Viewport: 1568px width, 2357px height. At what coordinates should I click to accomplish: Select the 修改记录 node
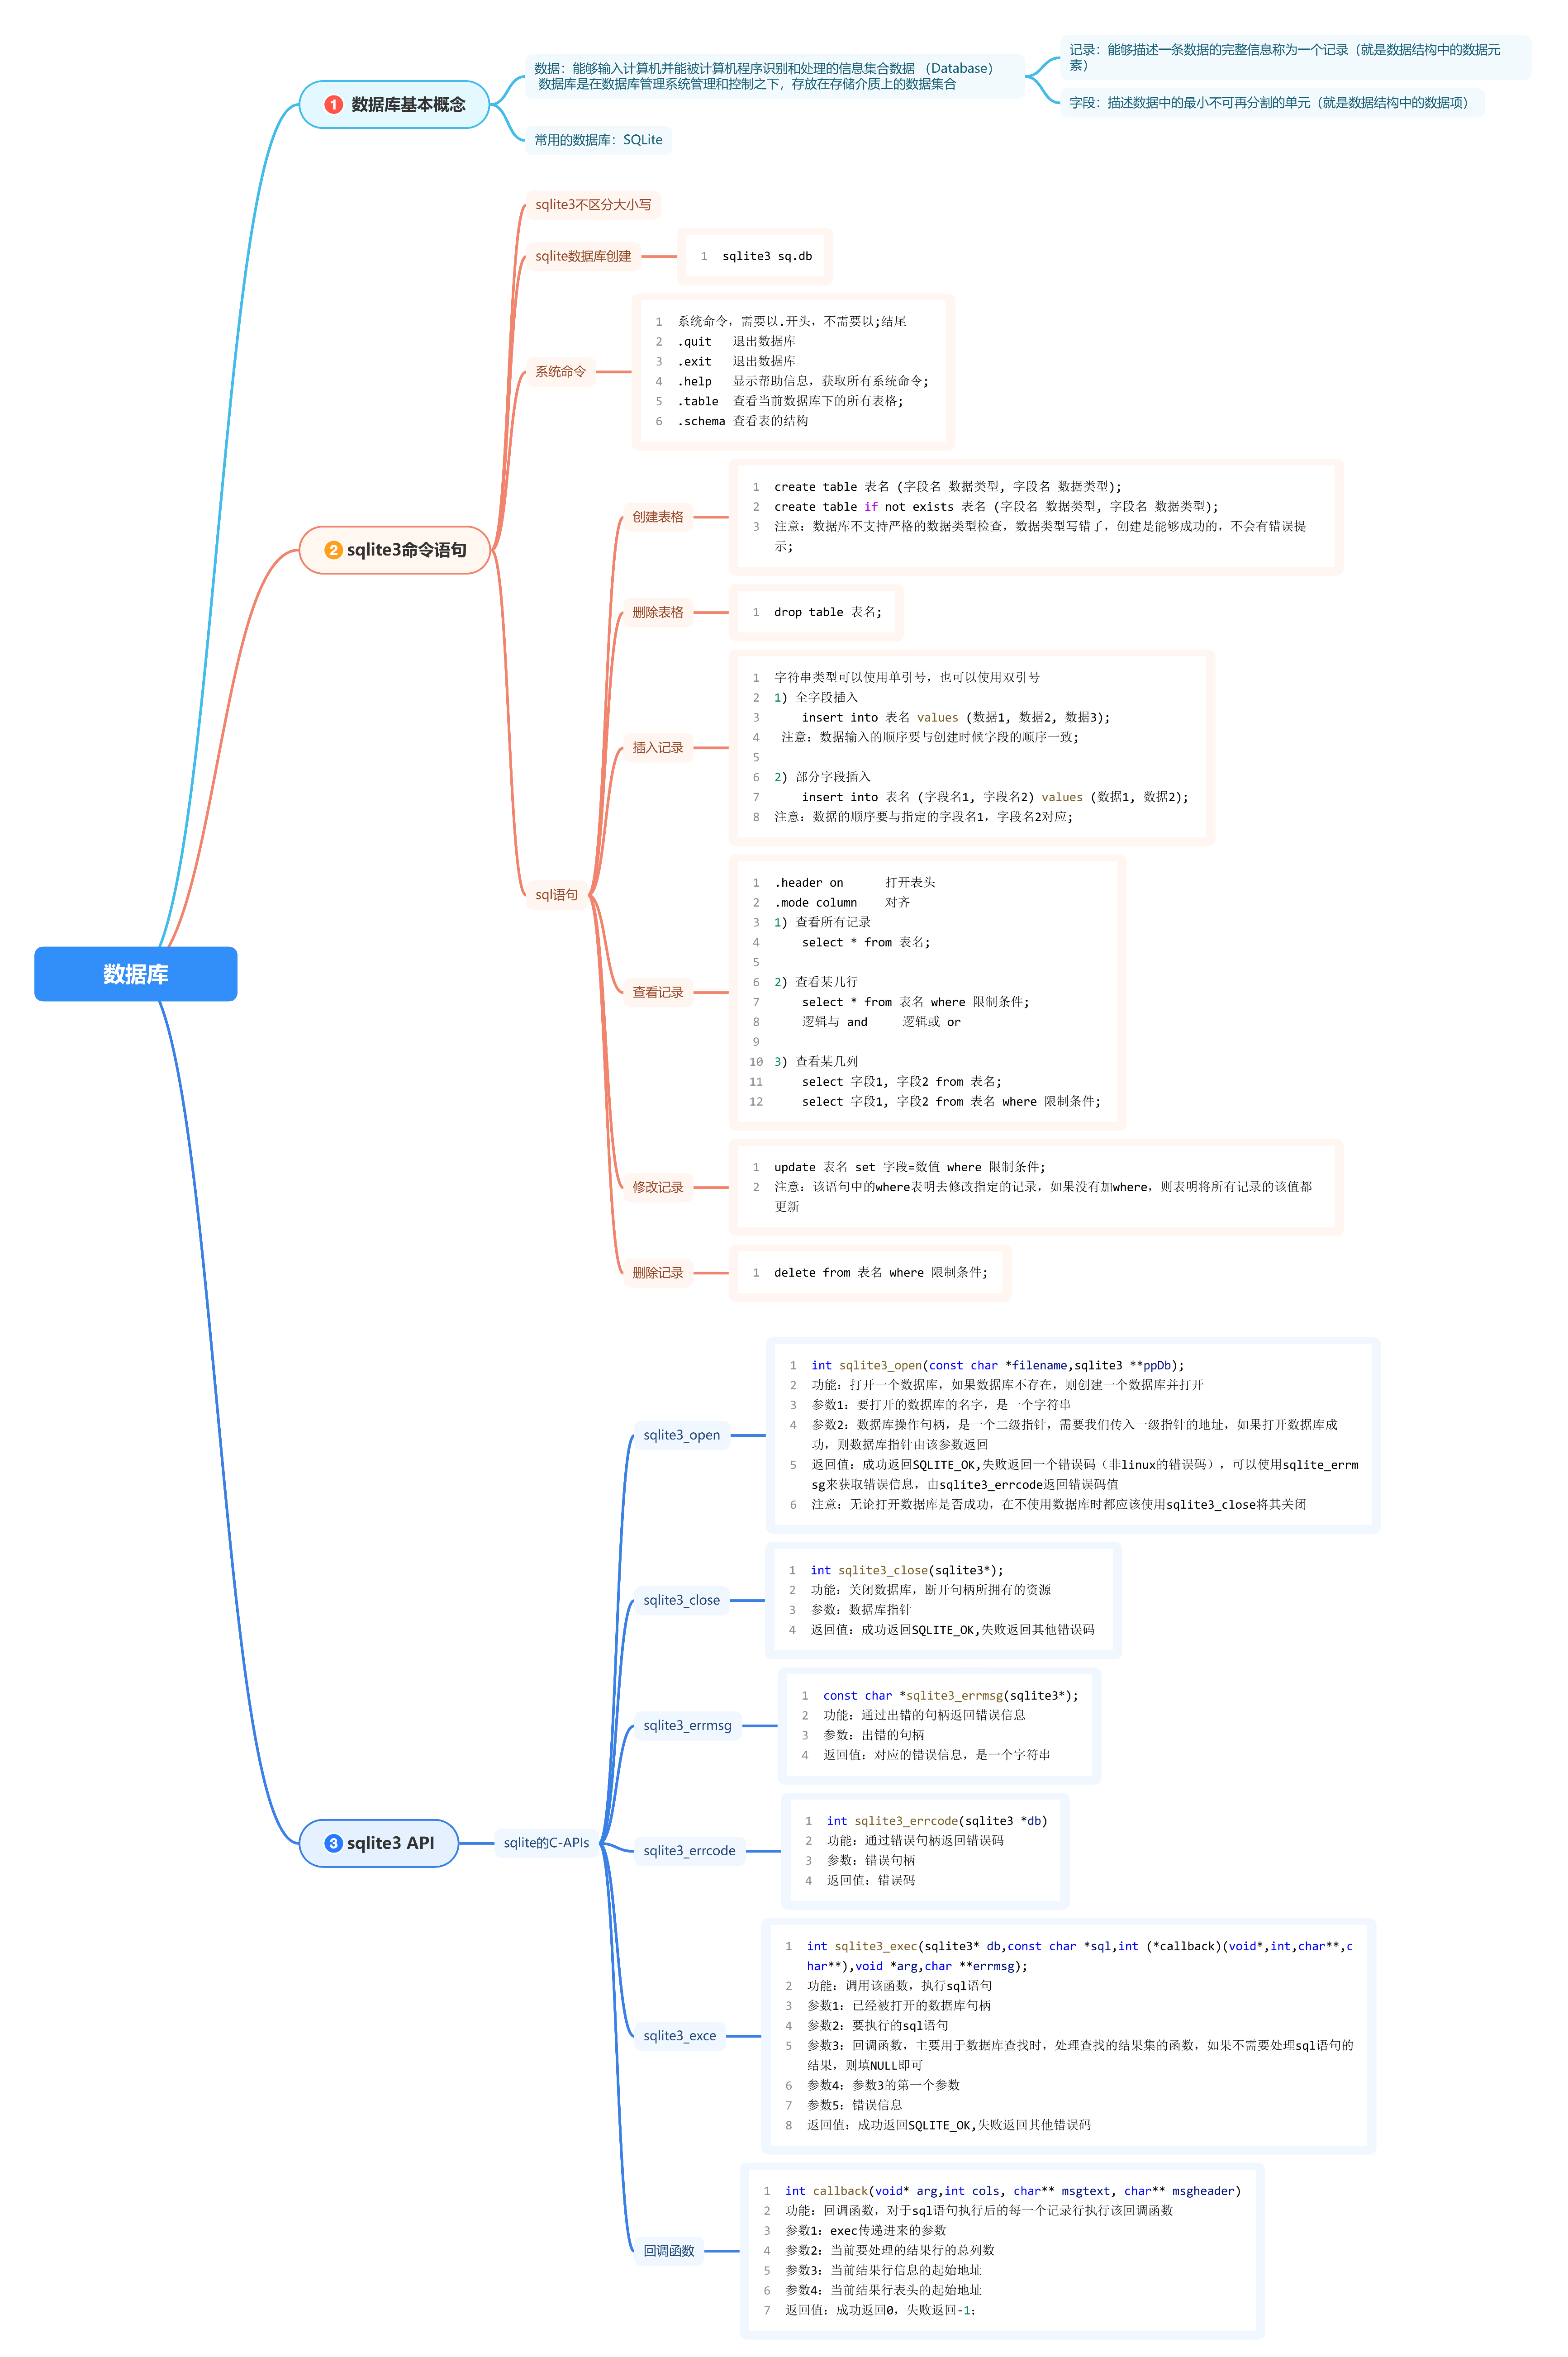point(658,1187)
